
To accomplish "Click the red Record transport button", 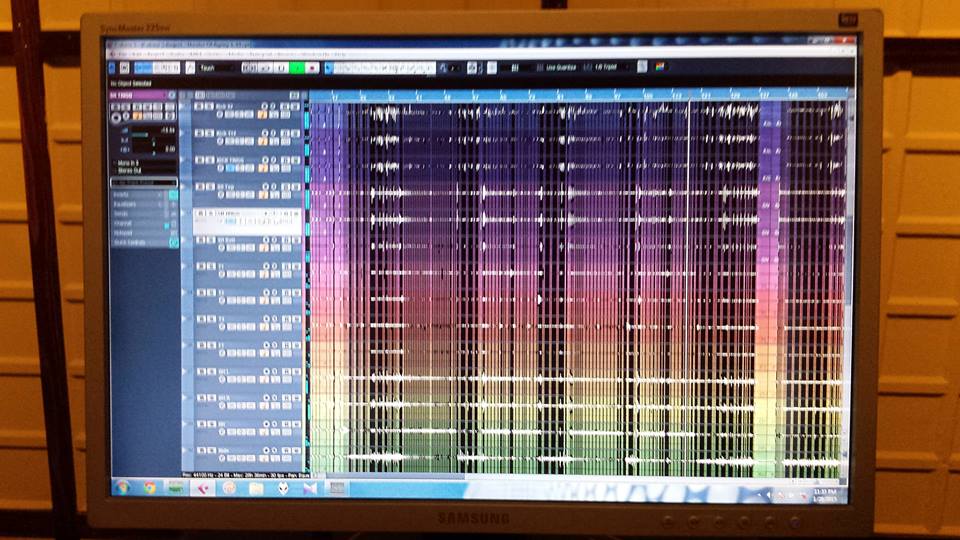I will (312, 68).
